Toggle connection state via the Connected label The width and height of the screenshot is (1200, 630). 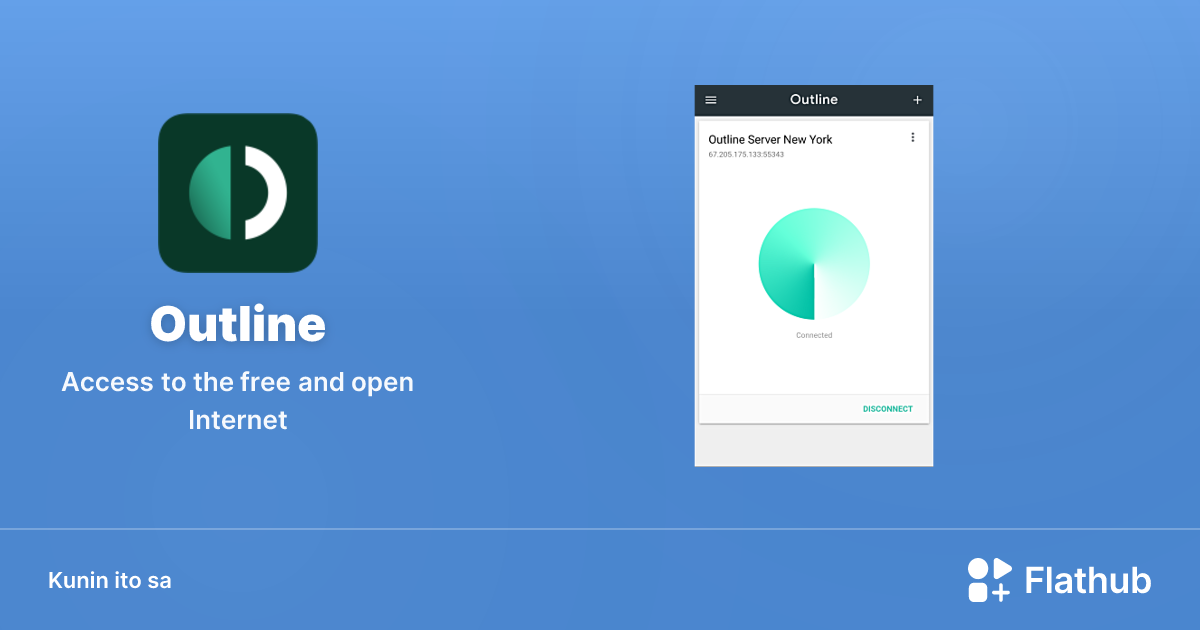[x=813, y=334]
